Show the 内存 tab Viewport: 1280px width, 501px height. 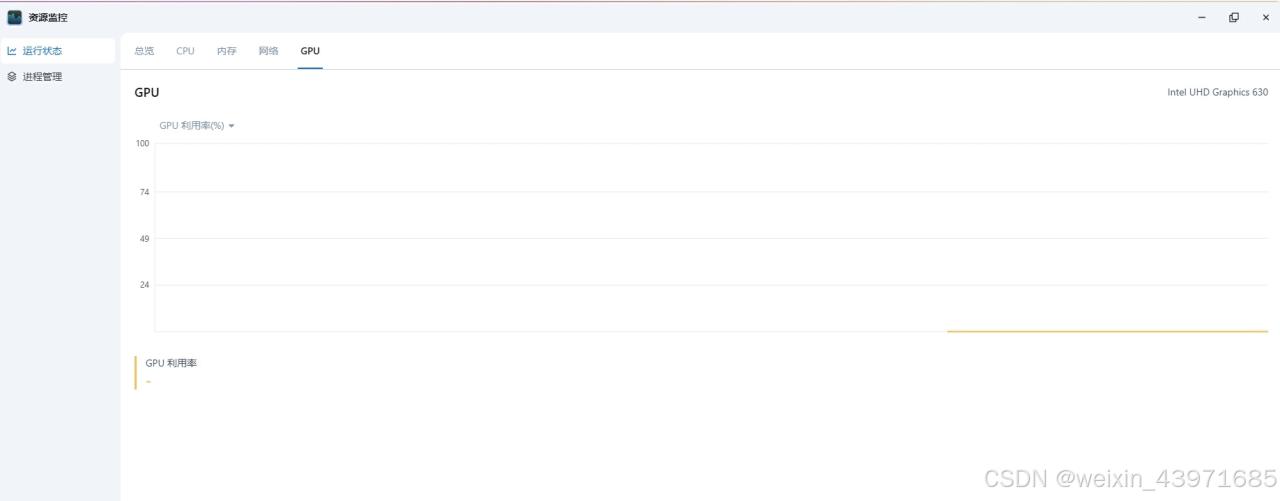(227, 51)
